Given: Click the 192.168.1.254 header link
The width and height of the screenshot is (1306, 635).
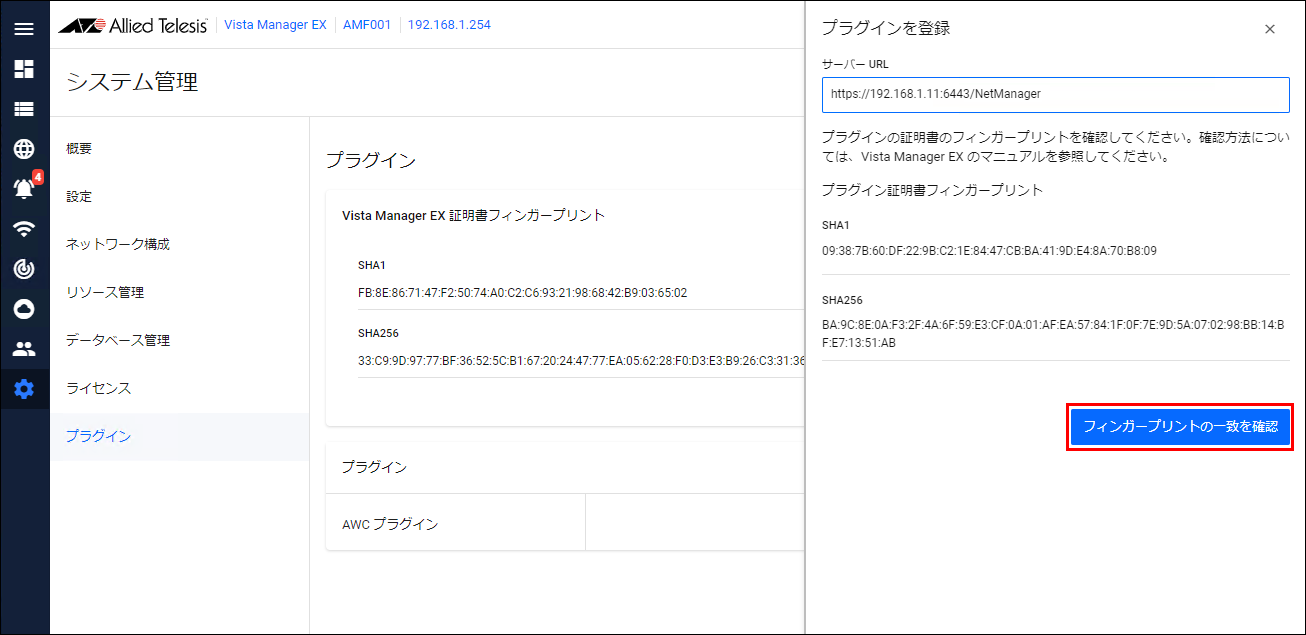Looking at the screenshot, I should (449, 25).
